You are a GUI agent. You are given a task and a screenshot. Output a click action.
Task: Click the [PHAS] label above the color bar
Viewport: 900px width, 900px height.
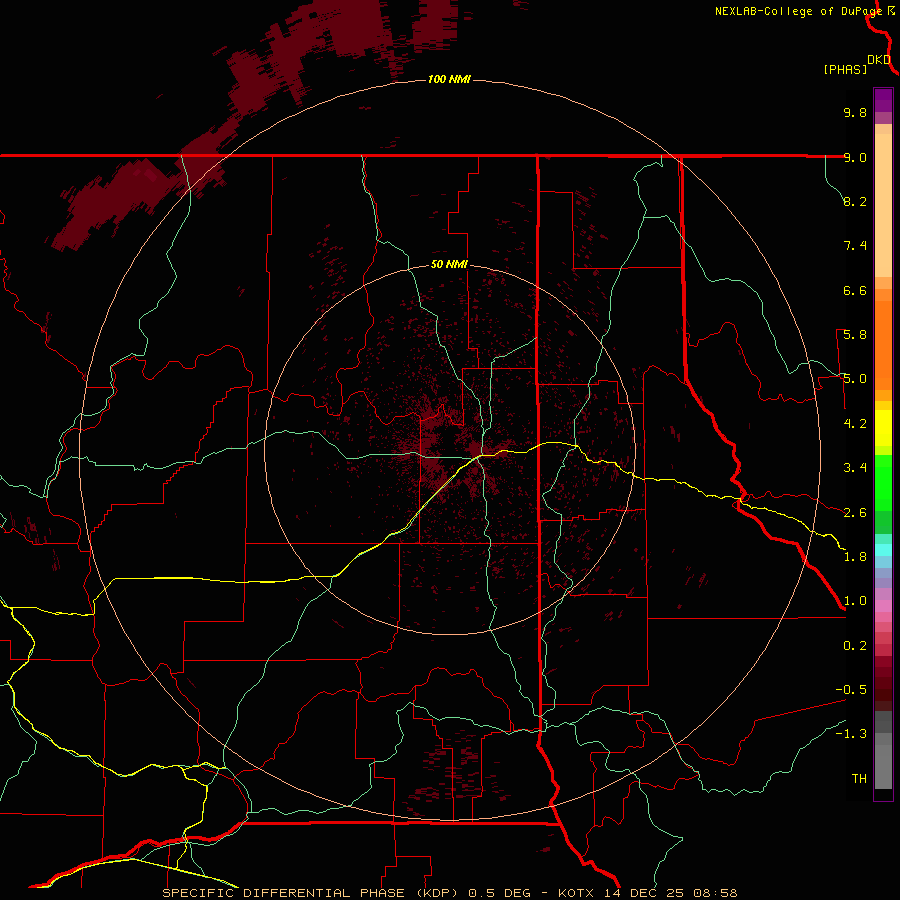tap(845, 69)
